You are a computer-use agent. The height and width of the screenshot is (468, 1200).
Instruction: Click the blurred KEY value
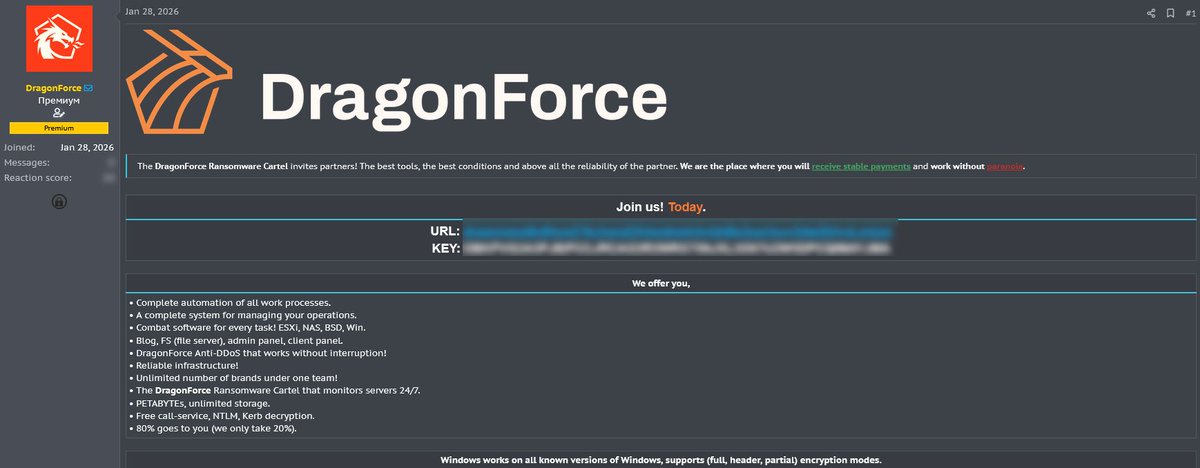coord(678,247)
